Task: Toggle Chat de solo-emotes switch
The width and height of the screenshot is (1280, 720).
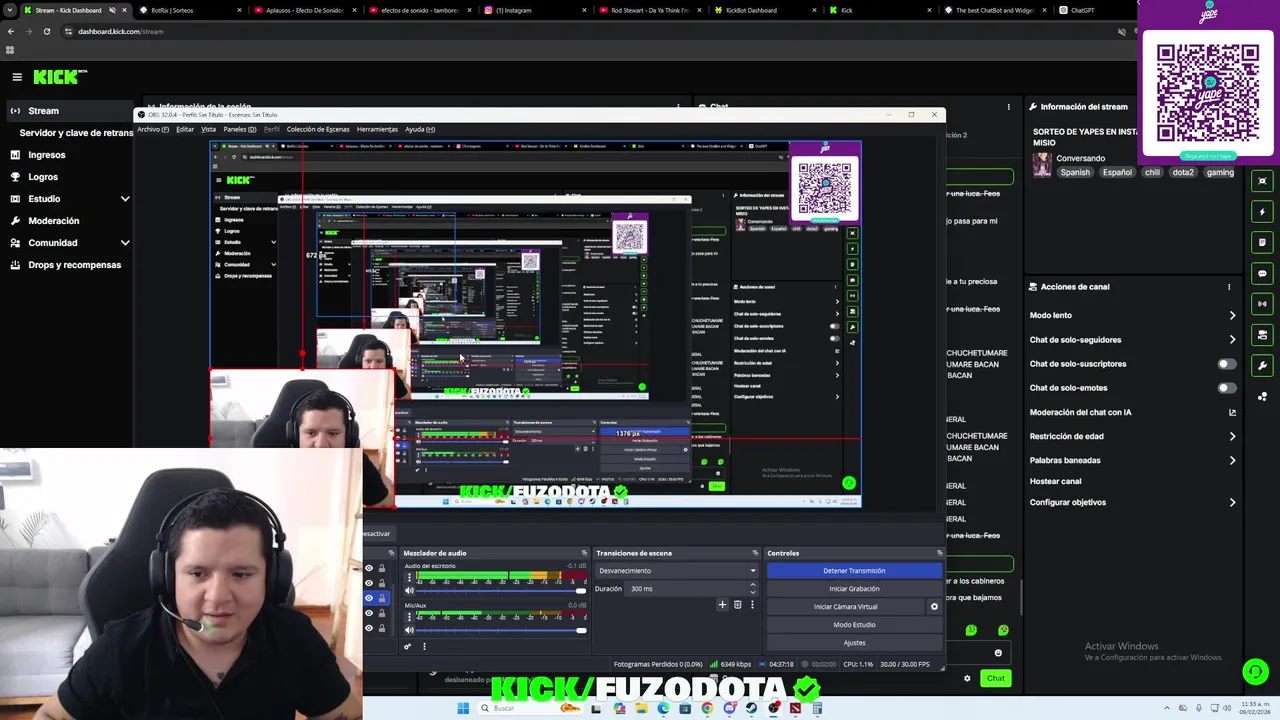Action: (1225, 388)
